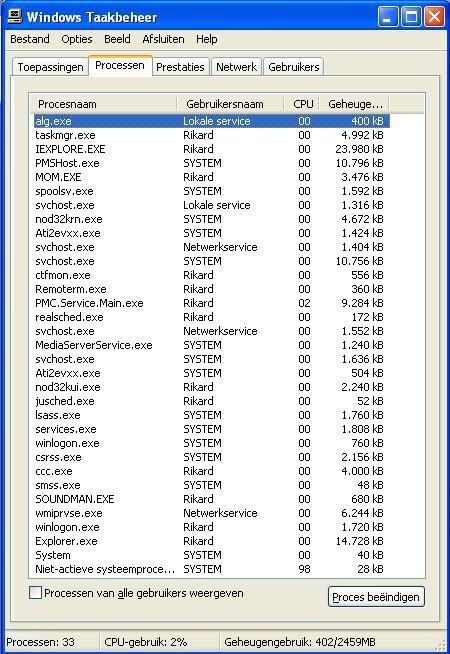450x654 pixels.
Task: Open the Opties menu
Action: coord(77,39)
